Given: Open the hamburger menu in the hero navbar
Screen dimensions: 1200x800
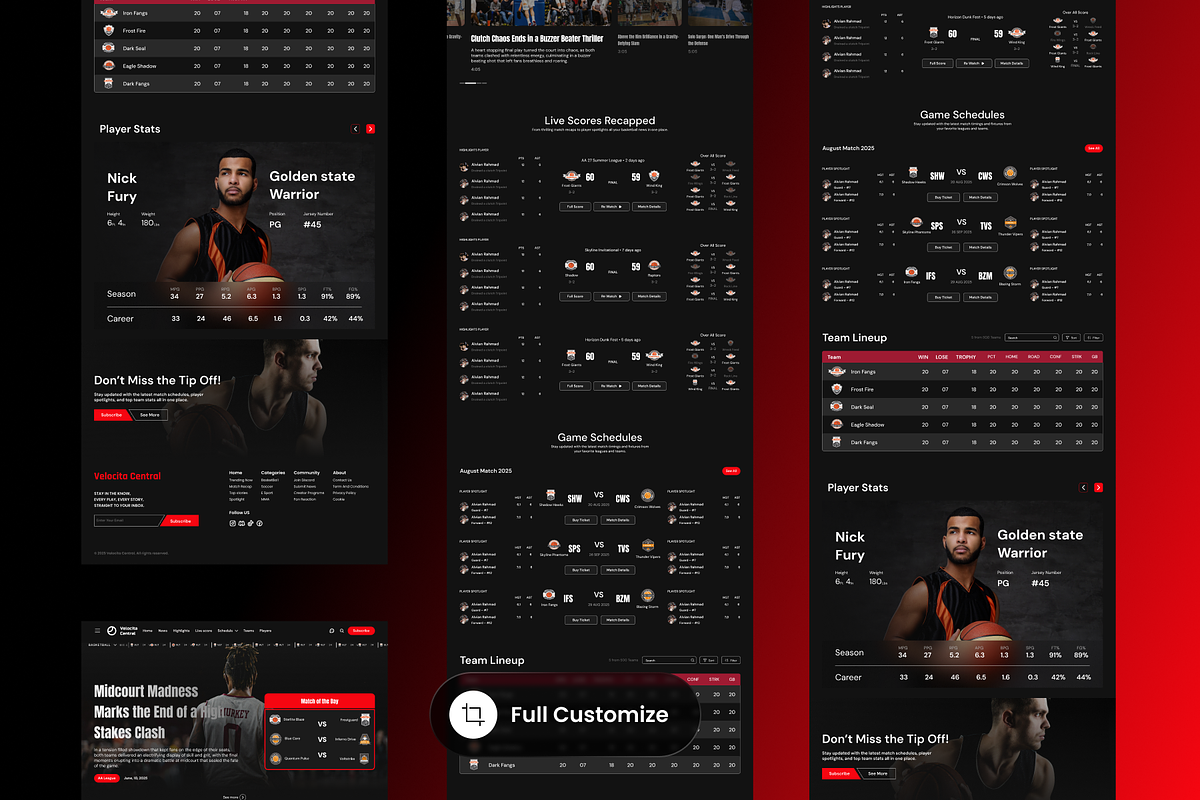Looking at the screenshot, I should pos(97,630).
